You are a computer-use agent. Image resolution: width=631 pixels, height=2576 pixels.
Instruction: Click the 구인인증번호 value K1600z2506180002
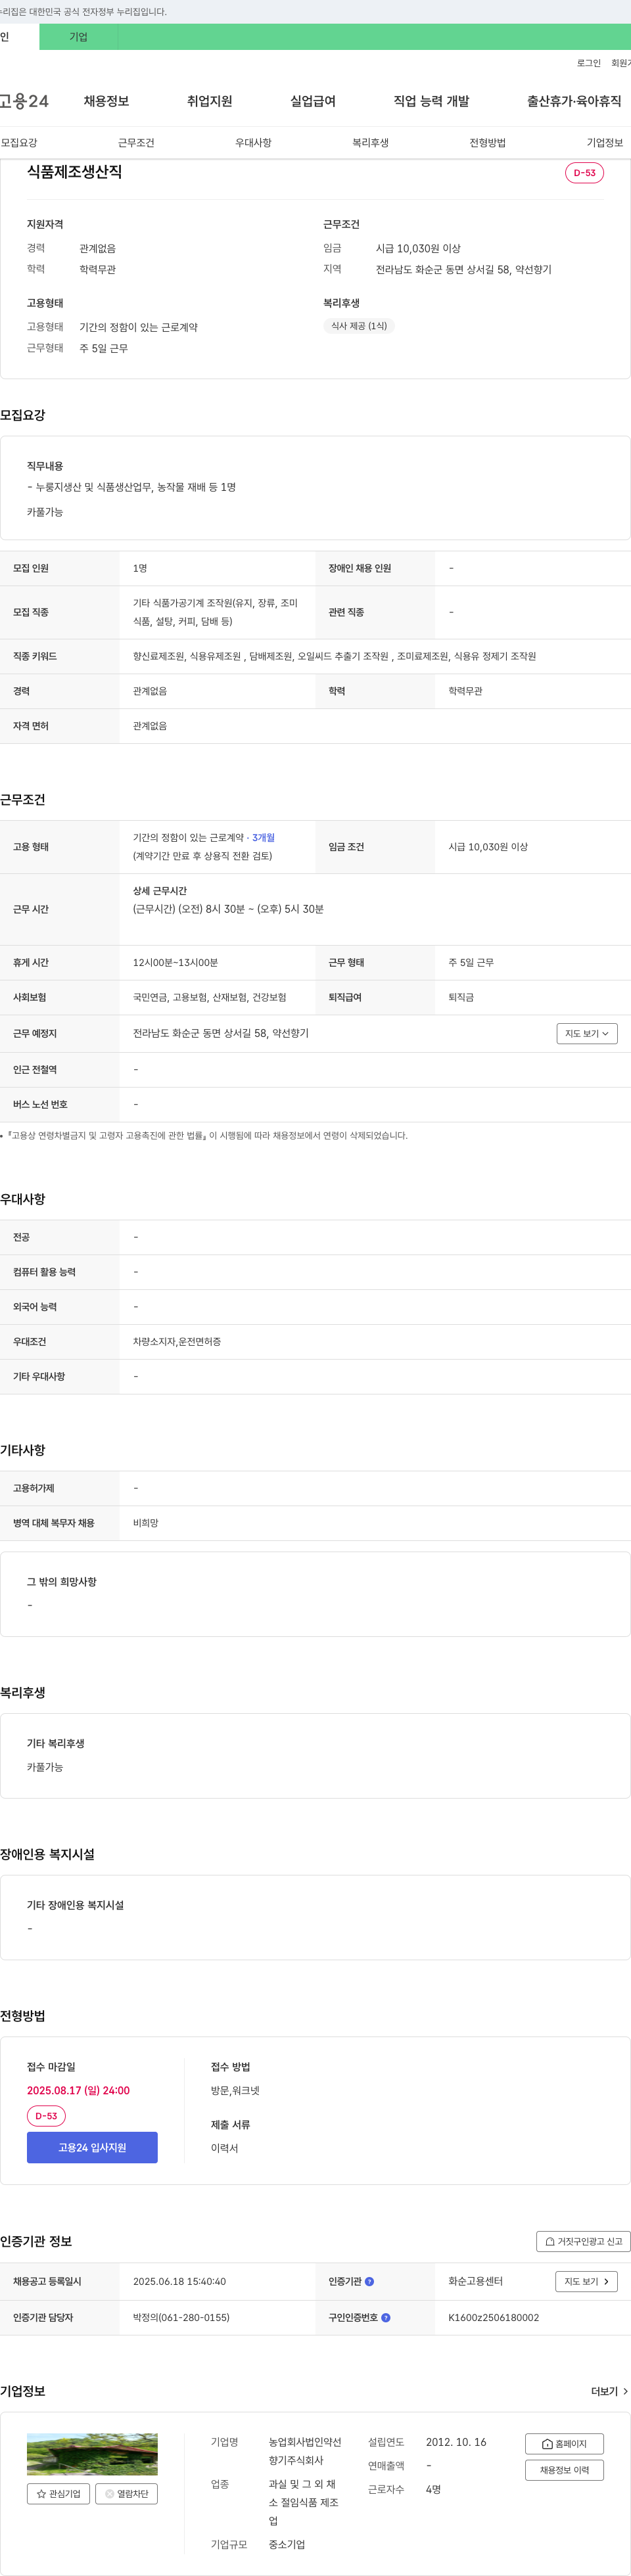[493, 2318]
